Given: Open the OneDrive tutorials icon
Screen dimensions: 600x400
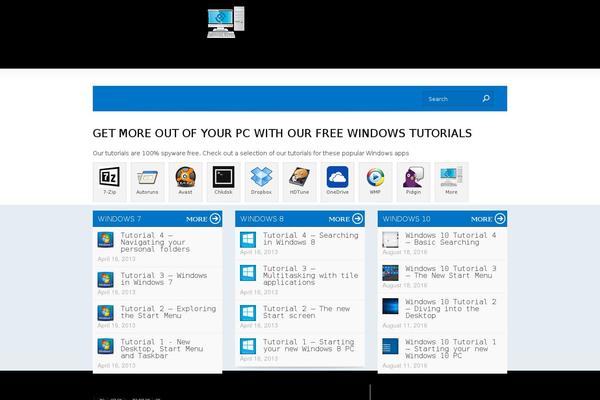Looking at the screenshot, I should (x=338, y=182).
